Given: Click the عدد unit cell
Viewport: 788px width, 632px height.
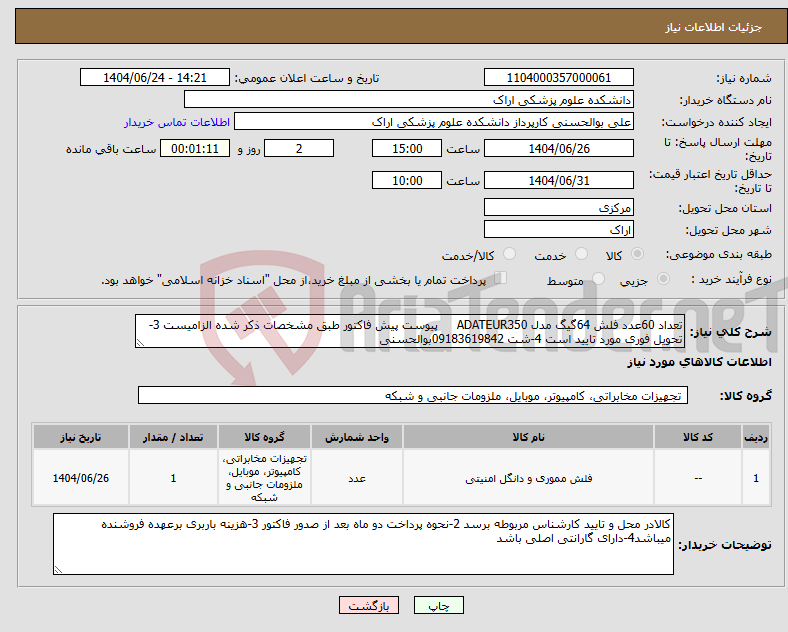Looking at the screenshot, I should (x=357, y=478).
